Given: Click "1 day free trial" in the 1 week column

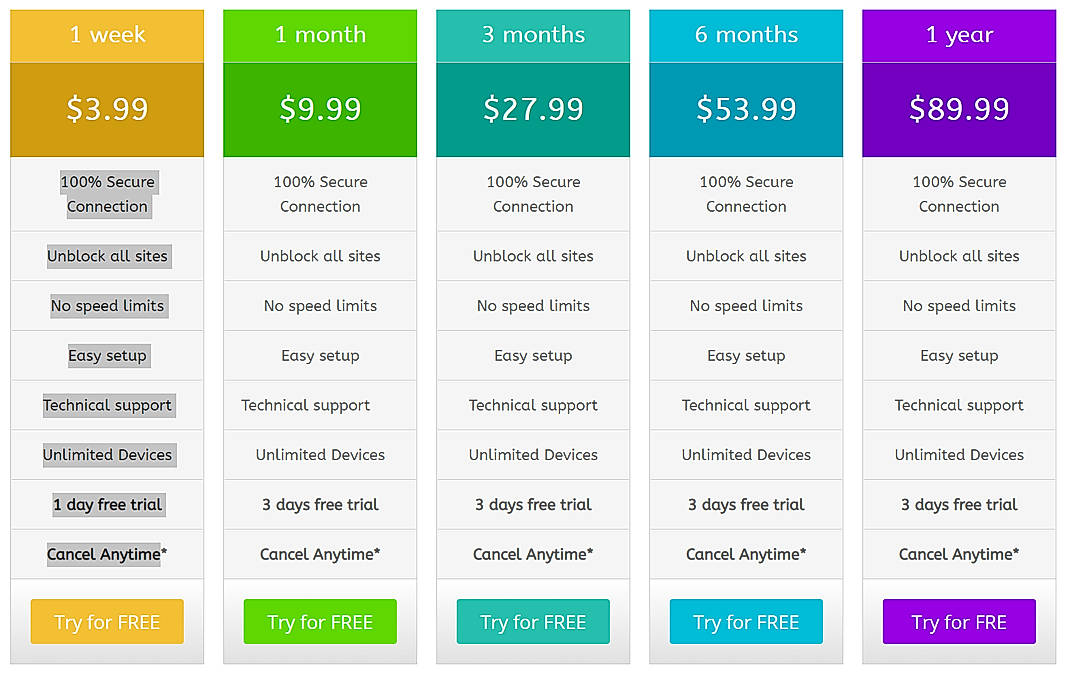Looking at the screenshot, I should pos(106,504).
